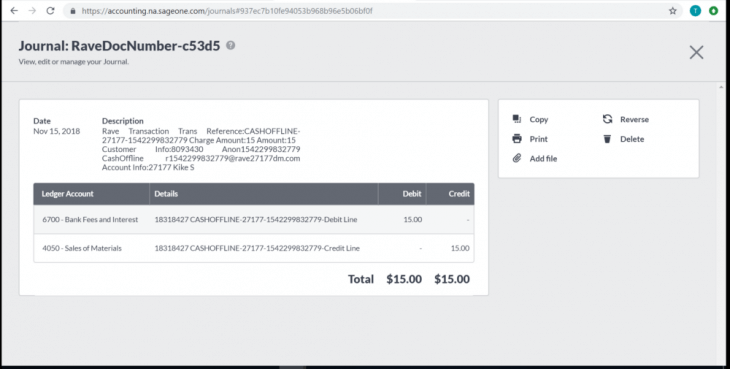730x369 pixels.
Task: Open the journal help question mark icon
Action: (x=230, y=45)
